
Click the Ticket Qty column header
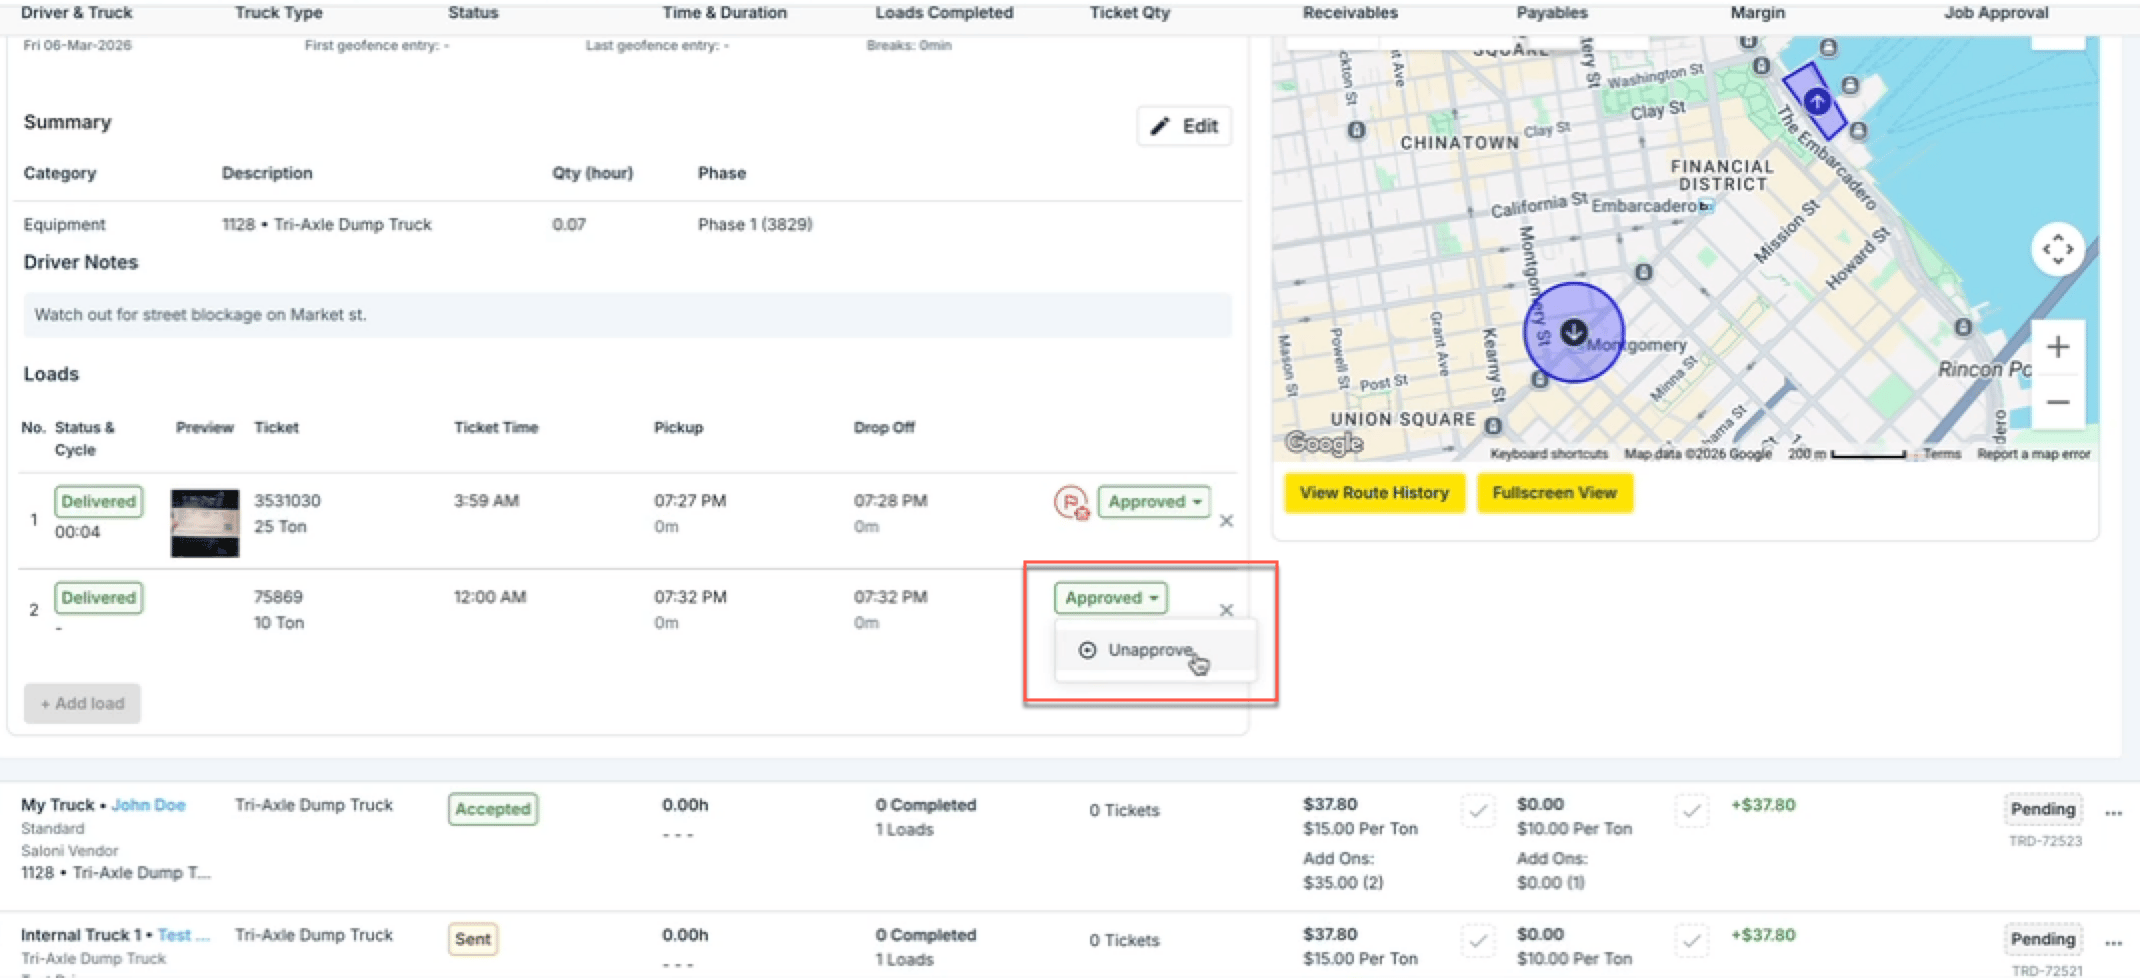click(x=1130, y=13)
